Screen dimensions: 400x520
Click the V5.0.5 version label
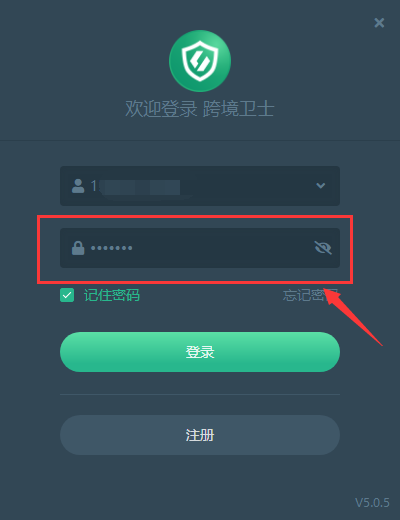point(372,503)
